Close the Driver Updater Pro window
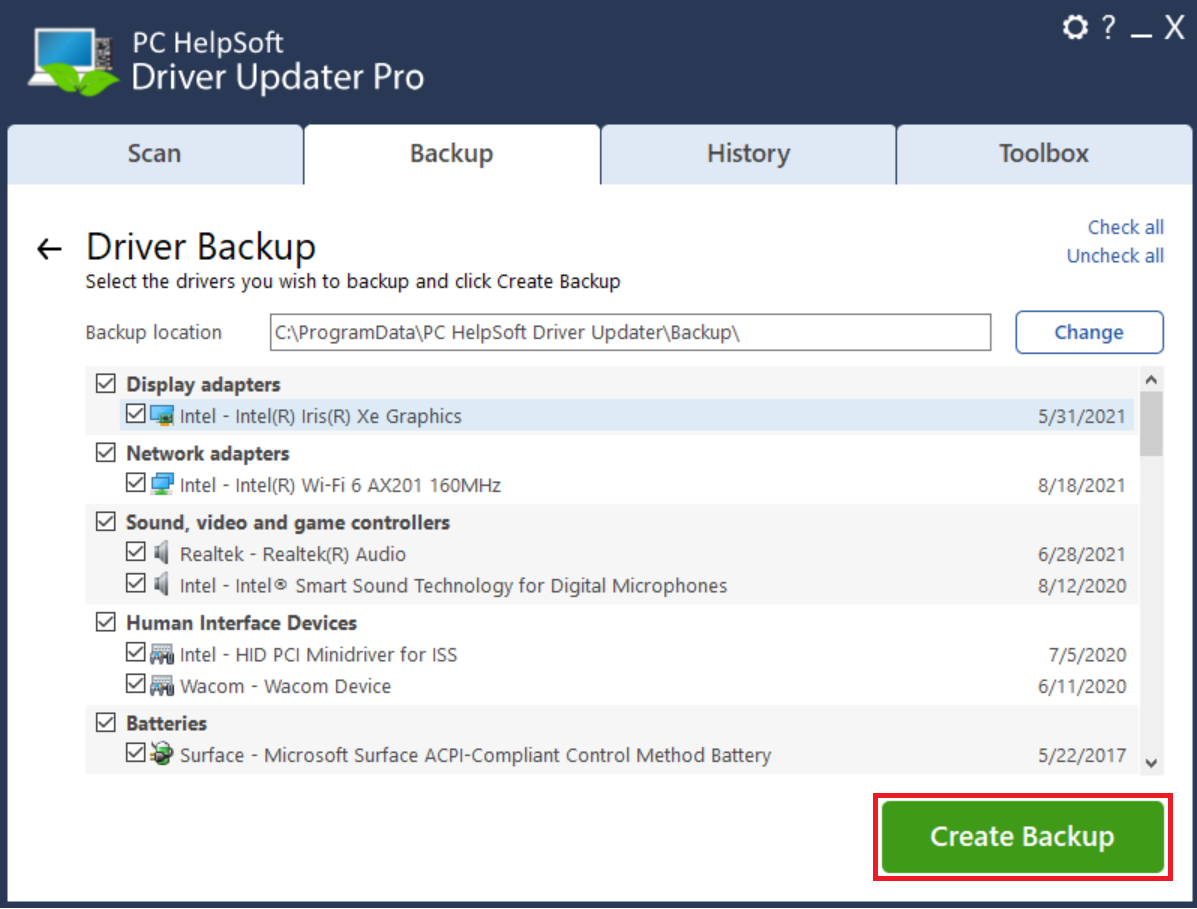Image resolution: width=1197 pixels, height=909 pixels. [1174, 27]
